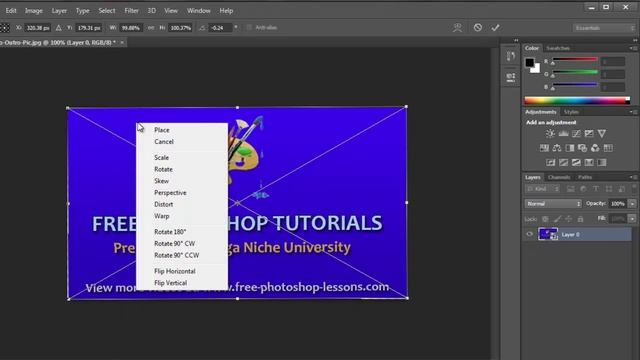Choose Flip Horizontal from the context menu
The height and width of the screenshot is (360, 640).
pos(175,271)
